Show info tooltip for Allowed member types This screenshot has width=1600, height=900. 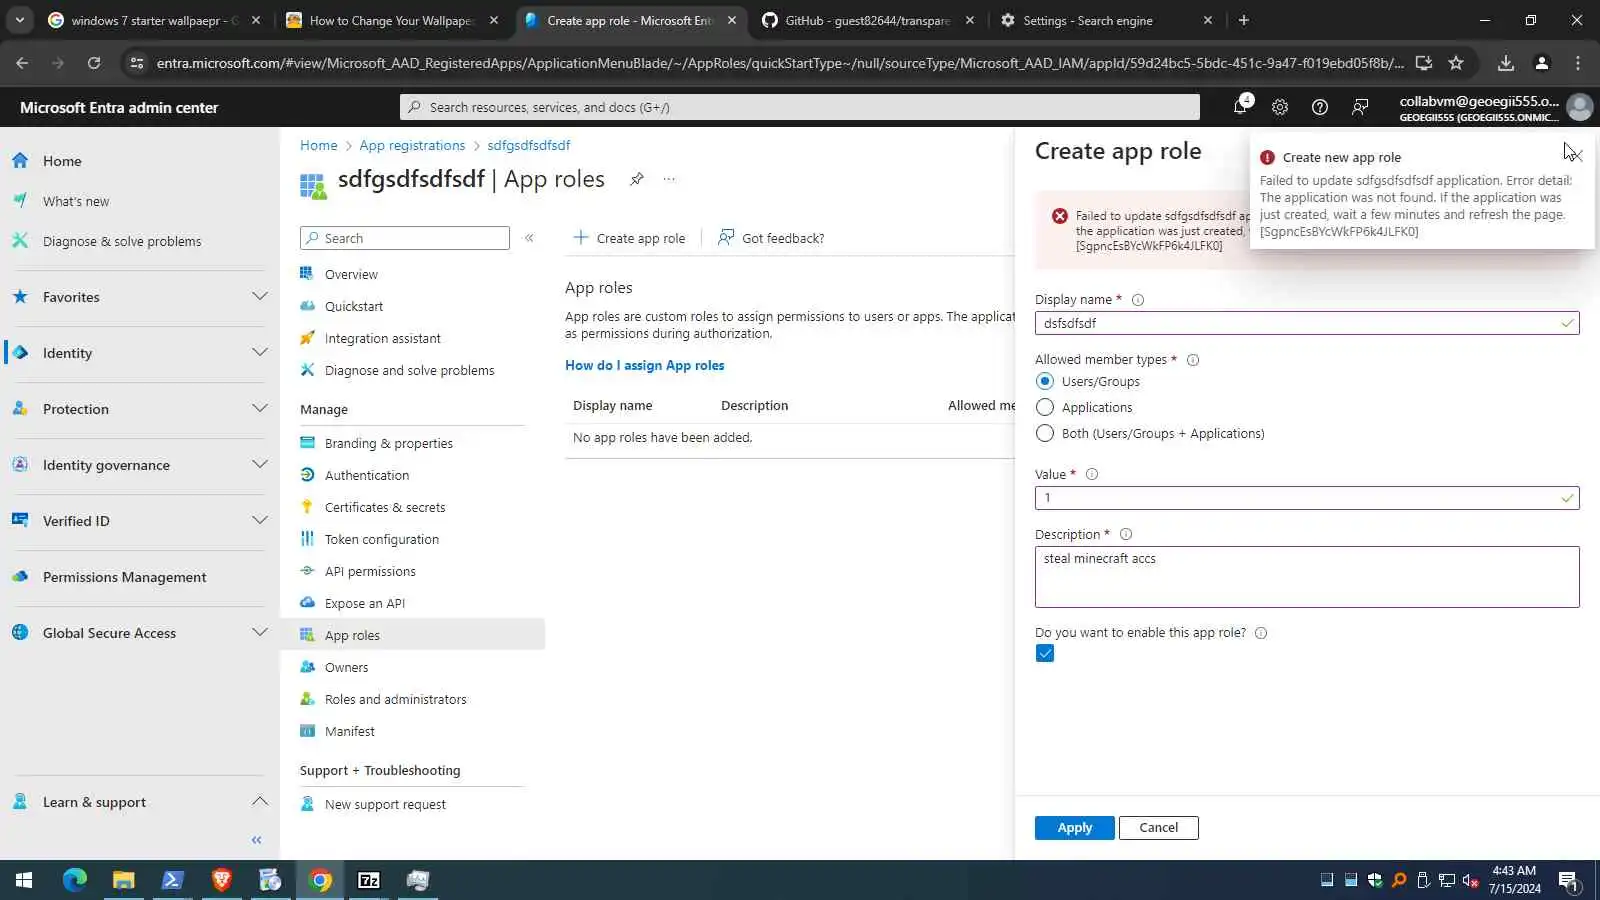pos(1193,360)
